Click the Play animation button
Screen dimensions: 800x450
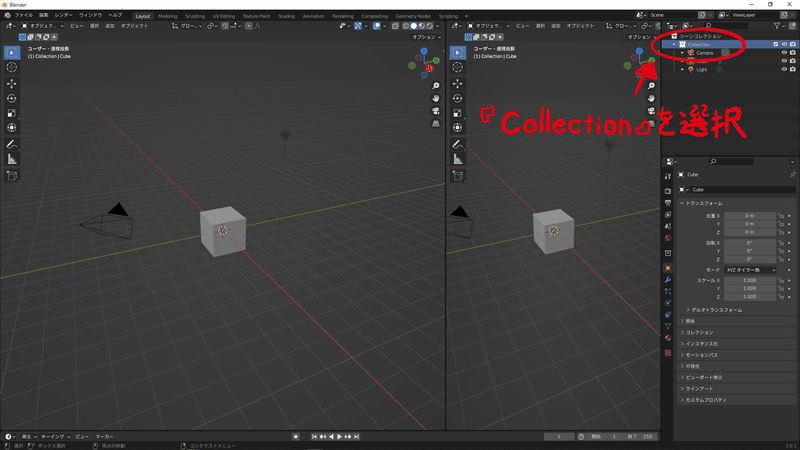pyautogui.click(x=340, y=437)
